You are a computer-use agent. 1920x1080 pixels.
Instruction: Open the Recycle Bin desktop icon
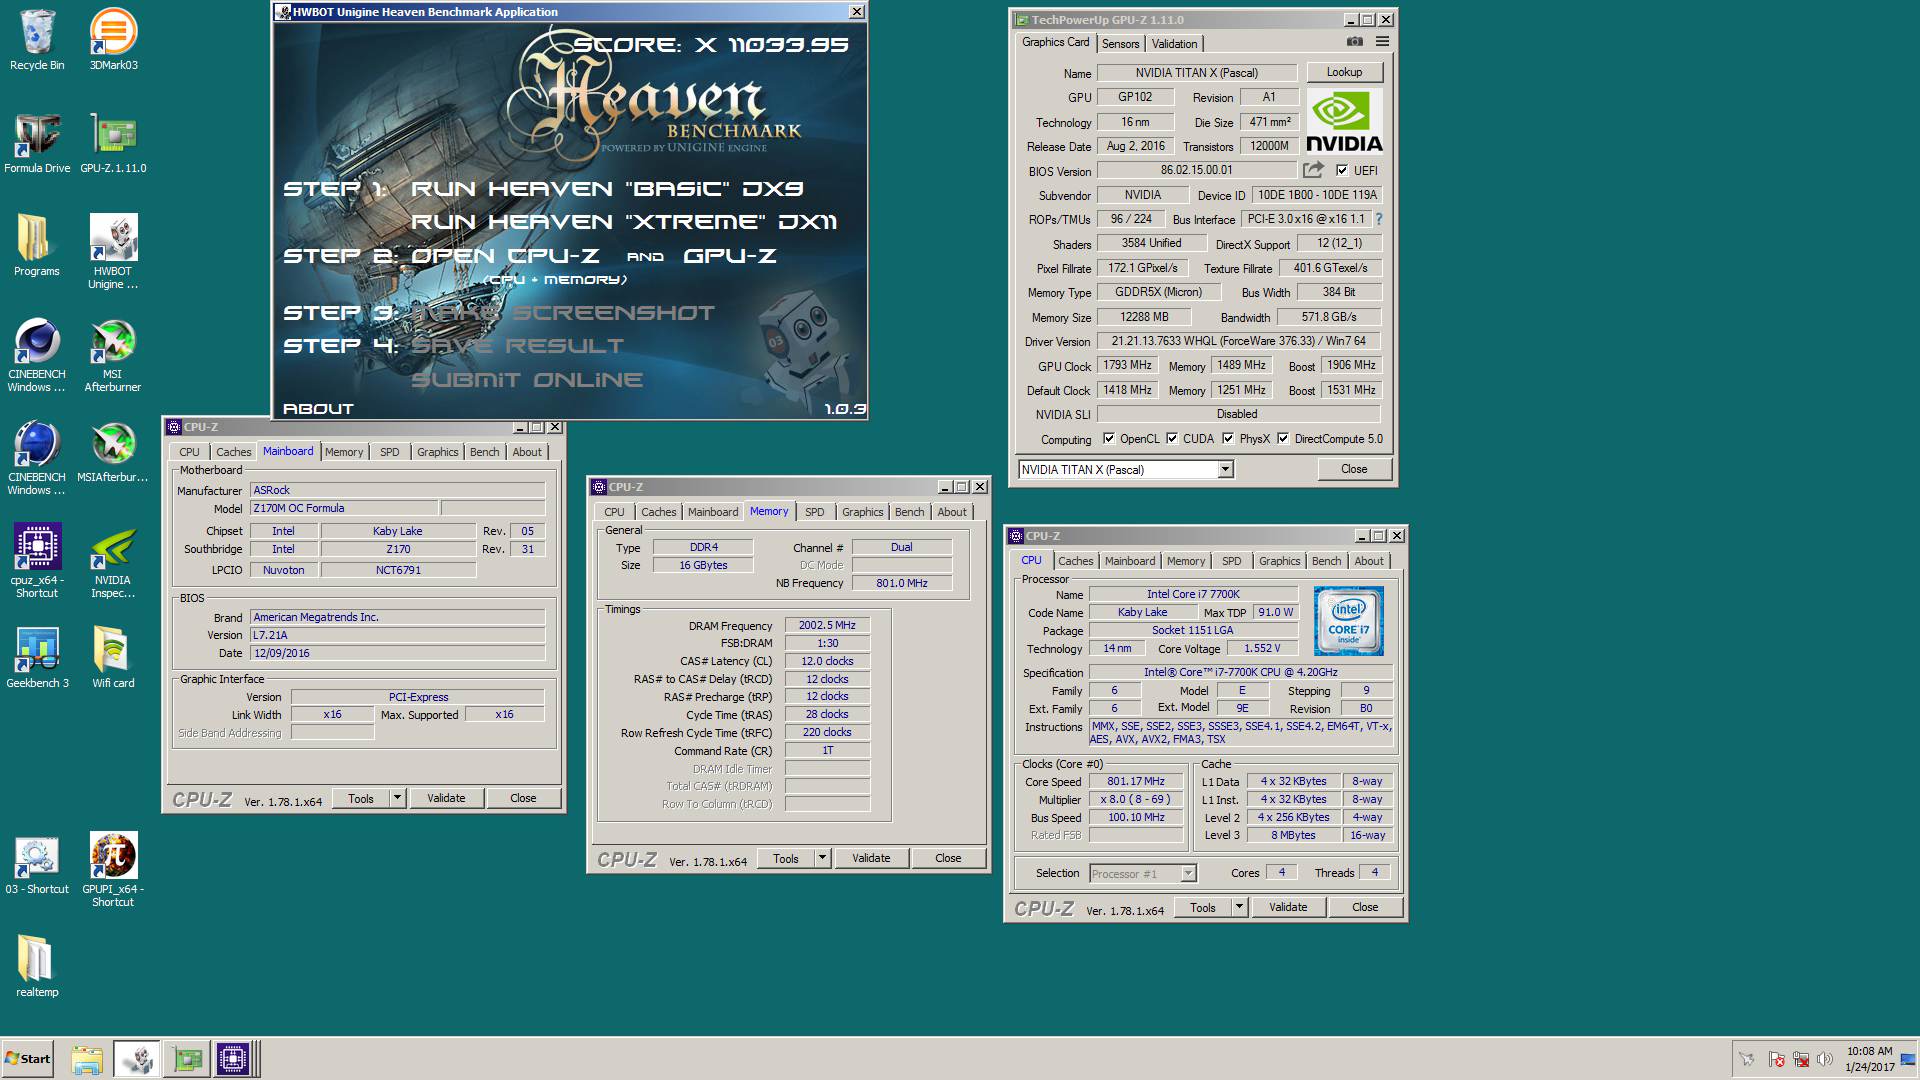point(37,40)
